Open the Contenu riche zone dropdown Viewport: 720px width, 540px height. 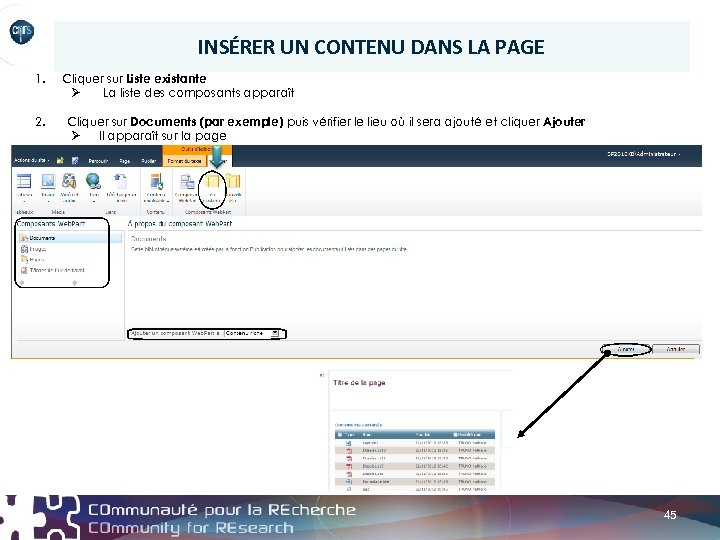(252, 333)
